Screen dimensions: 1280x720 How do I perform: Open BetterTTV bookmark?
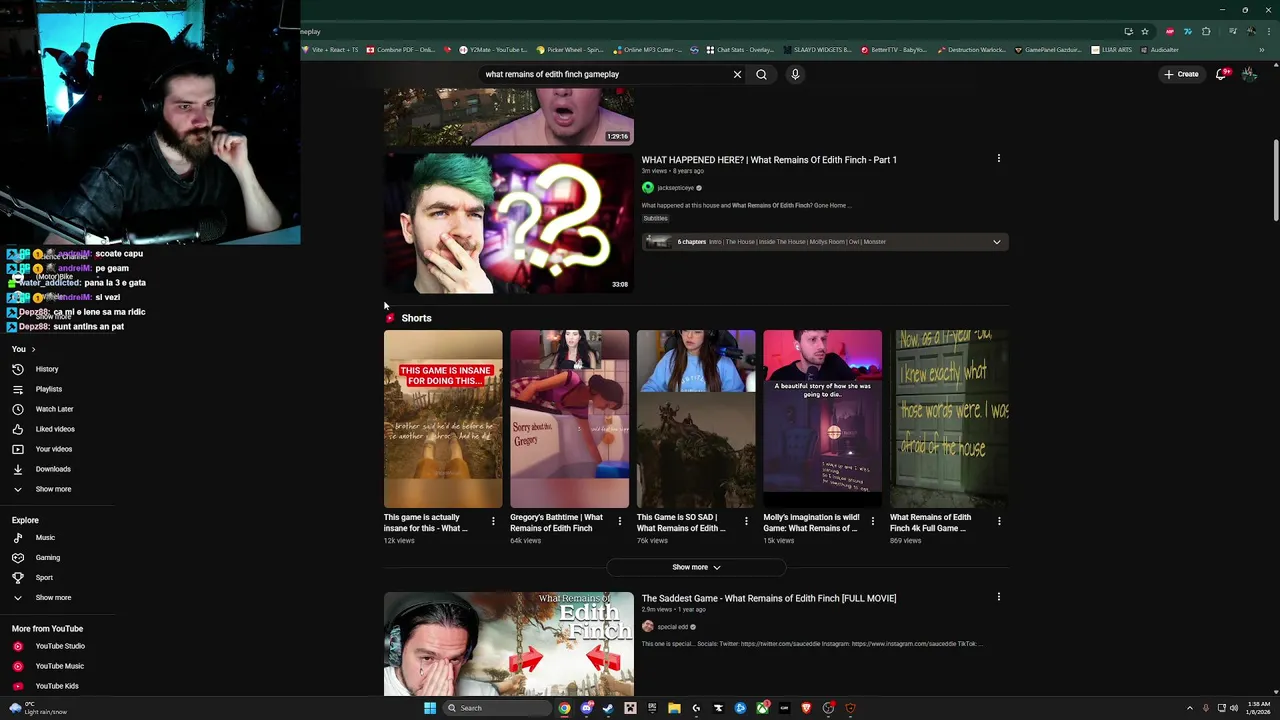click(894, 50)
